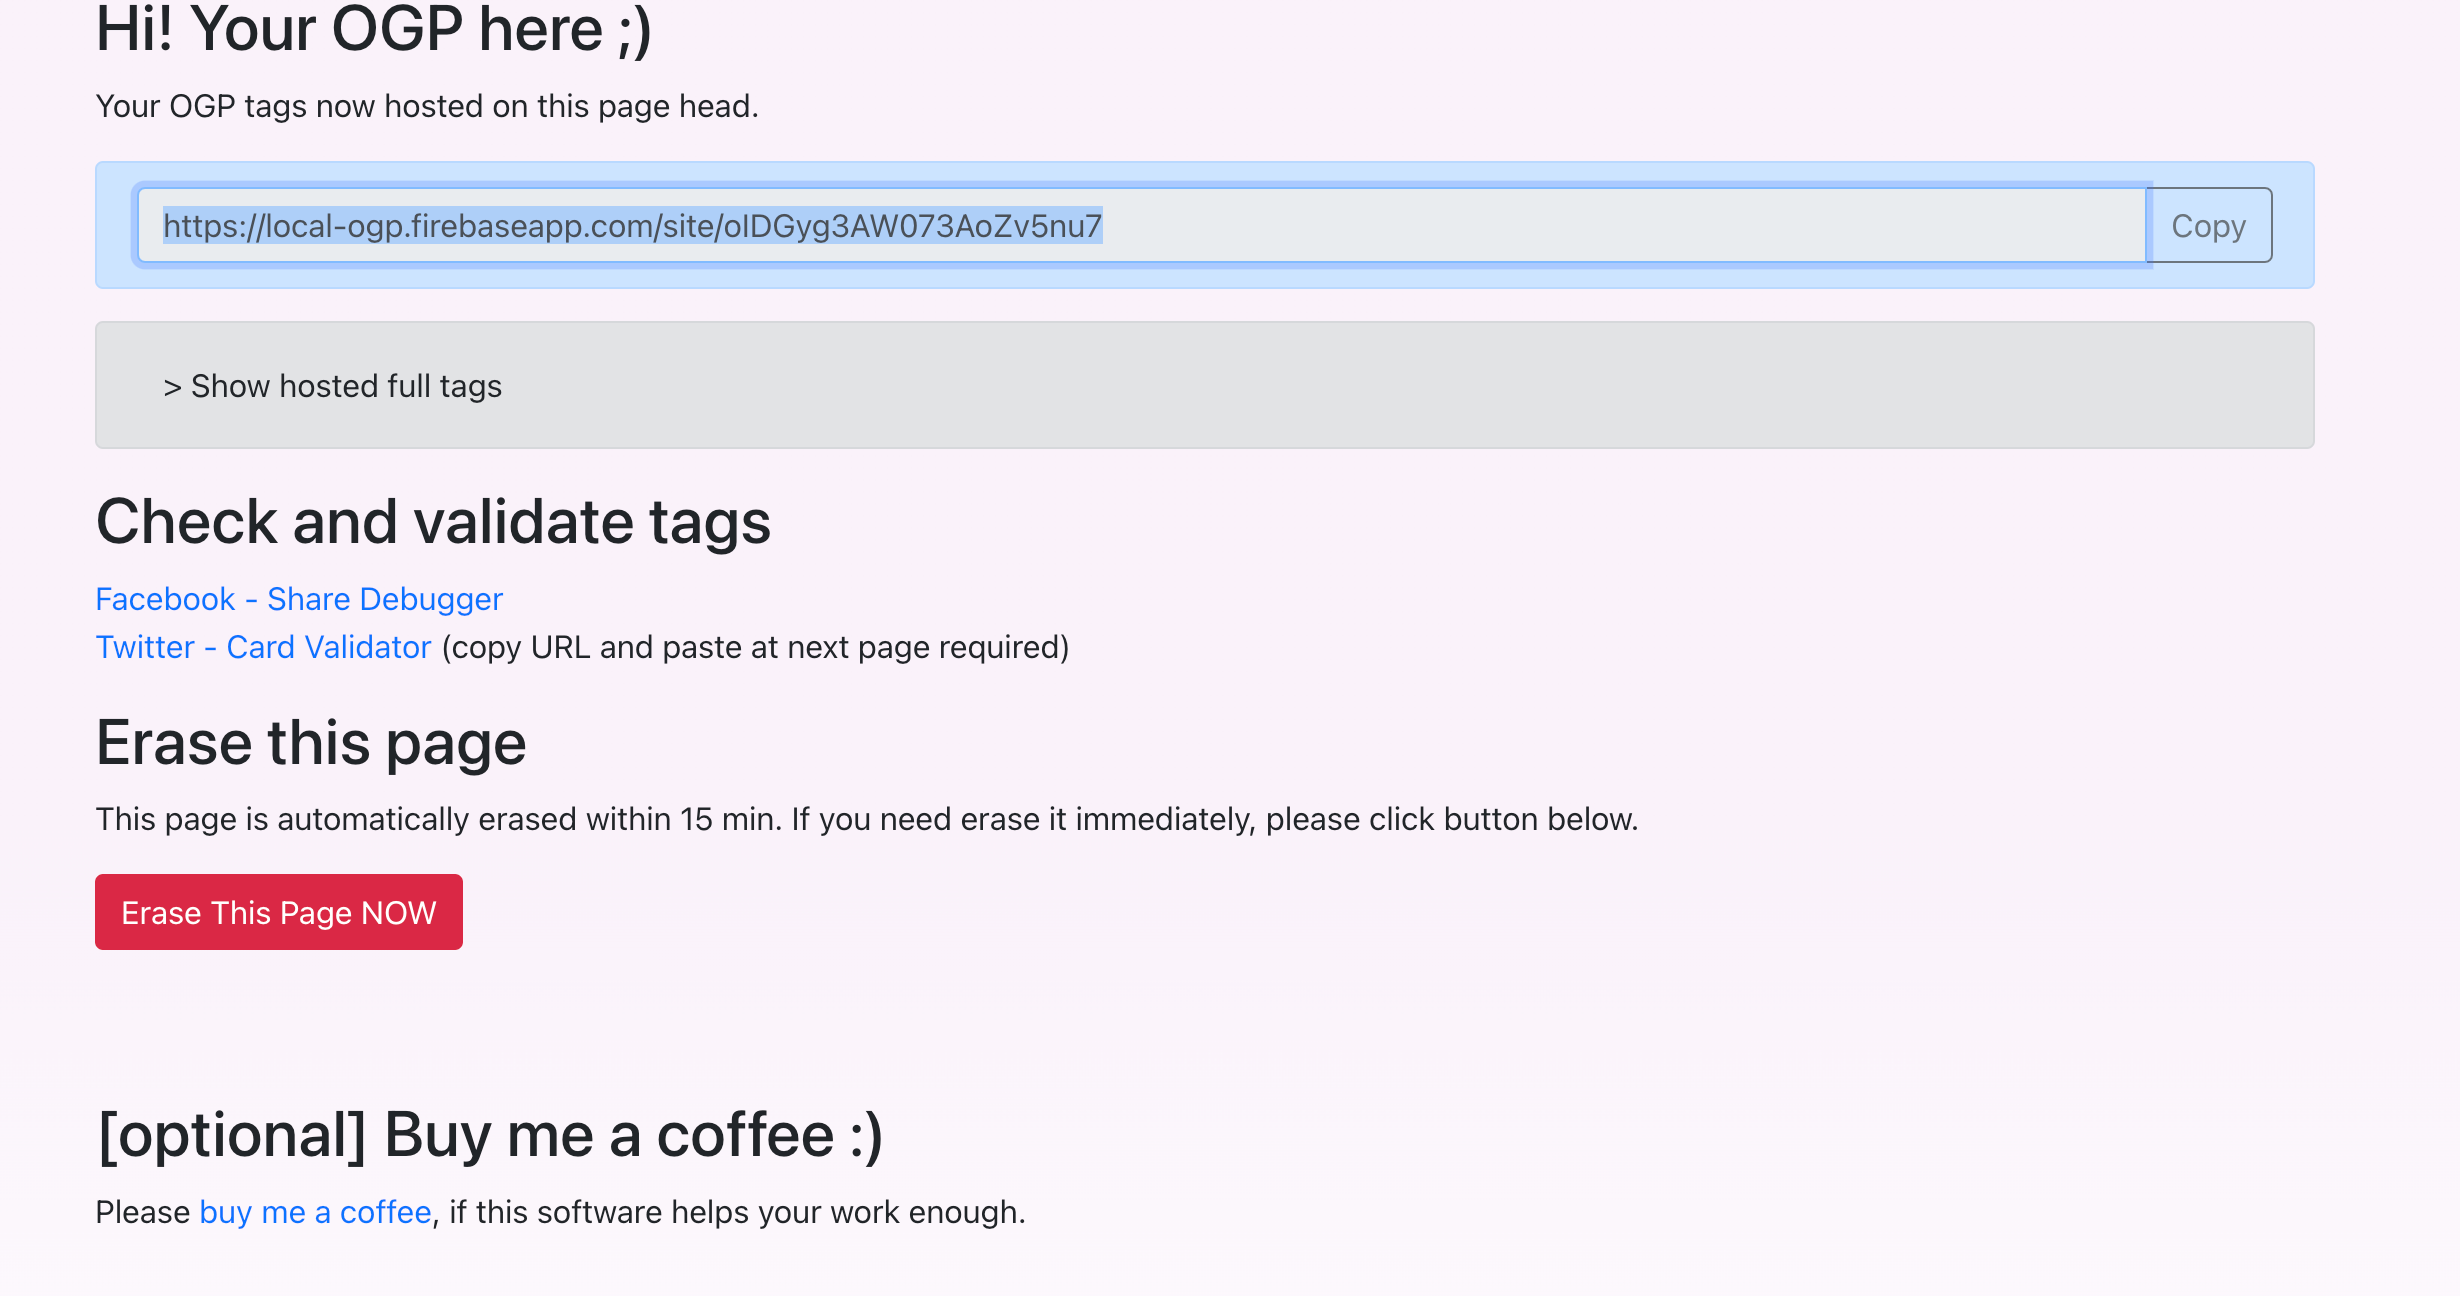Click the Erase this page heading
2460x1296 pixels.
[310, 743]
